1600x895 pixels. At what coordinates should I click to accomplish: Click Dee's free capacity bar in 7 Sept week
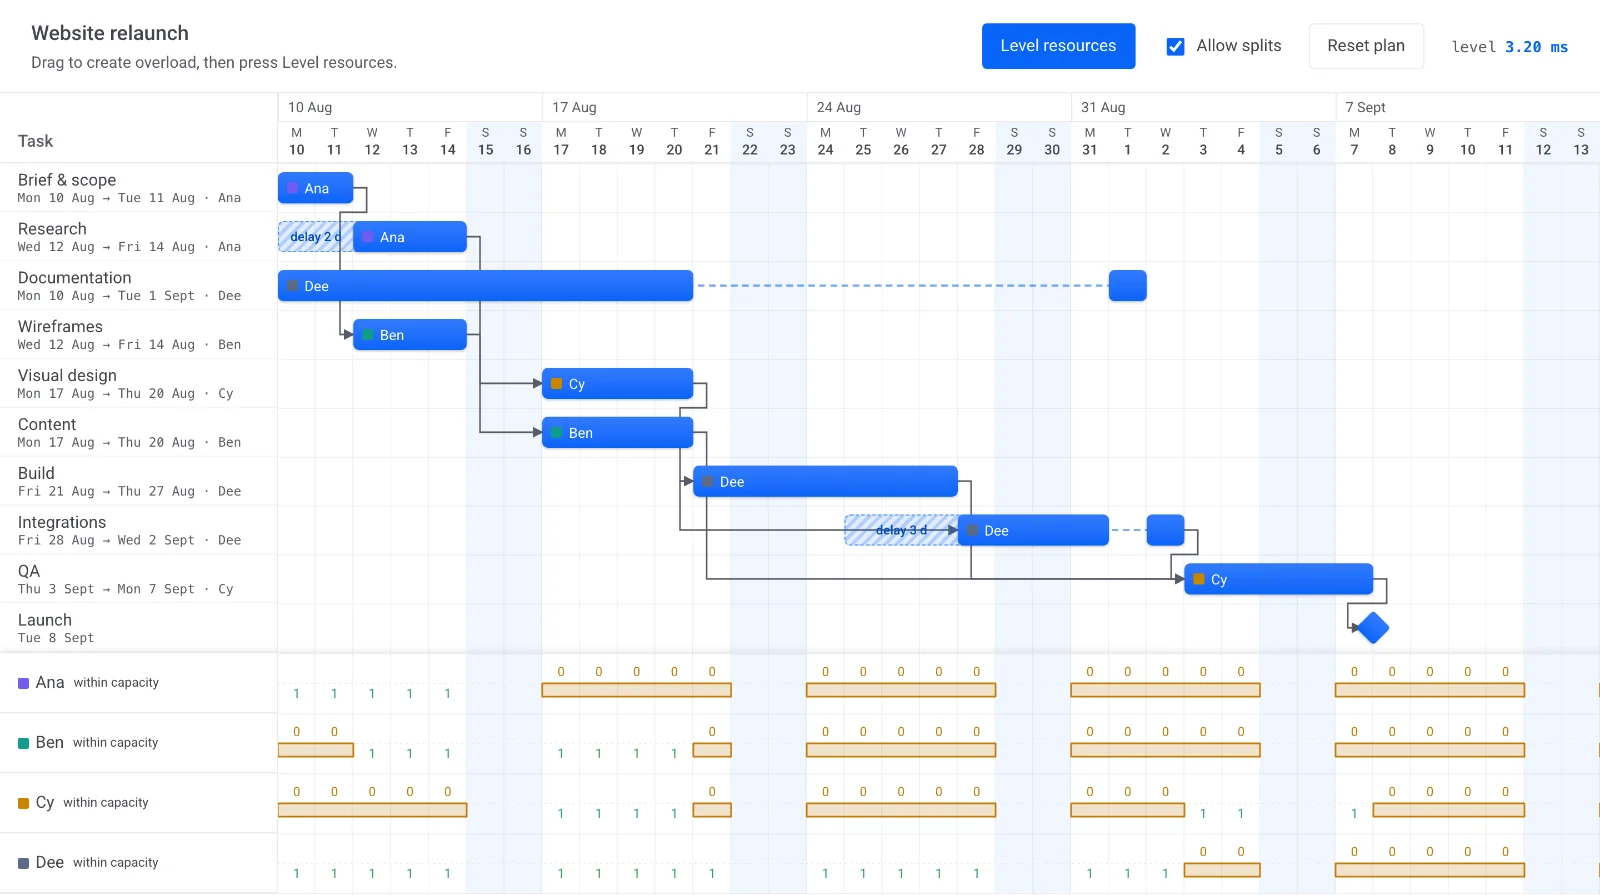[1430, 870]
